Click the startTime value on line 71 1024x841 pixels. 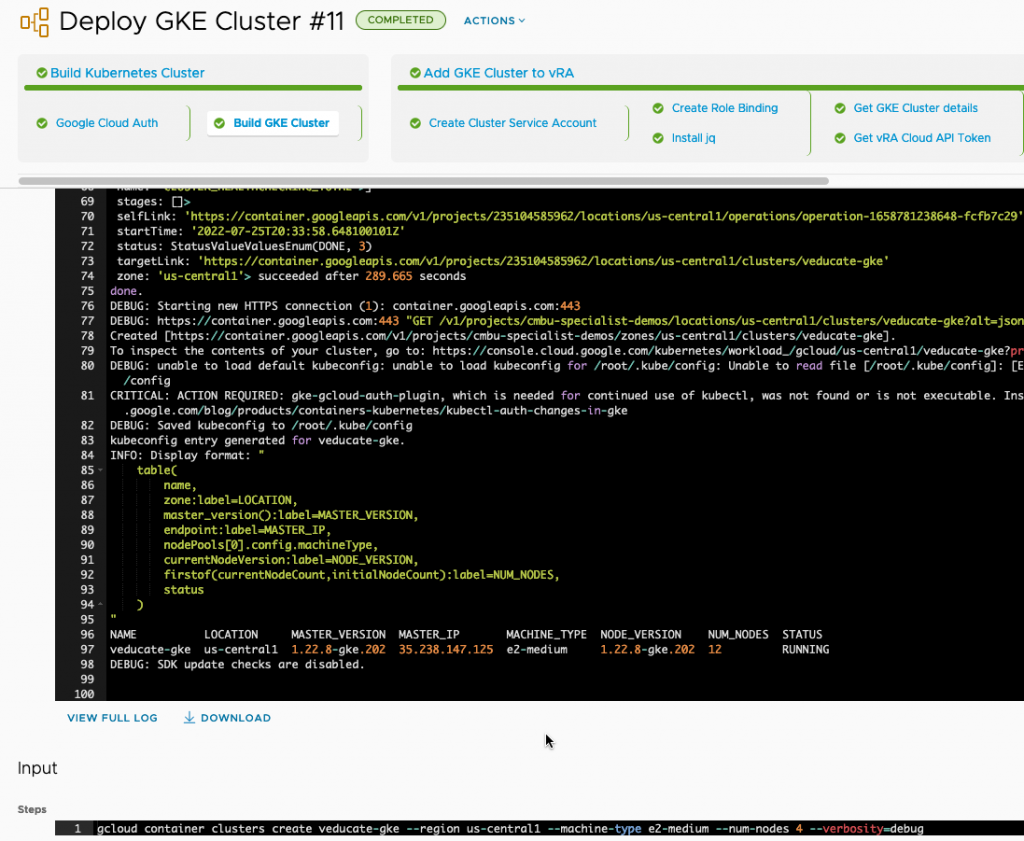click(x=298, y=231)
